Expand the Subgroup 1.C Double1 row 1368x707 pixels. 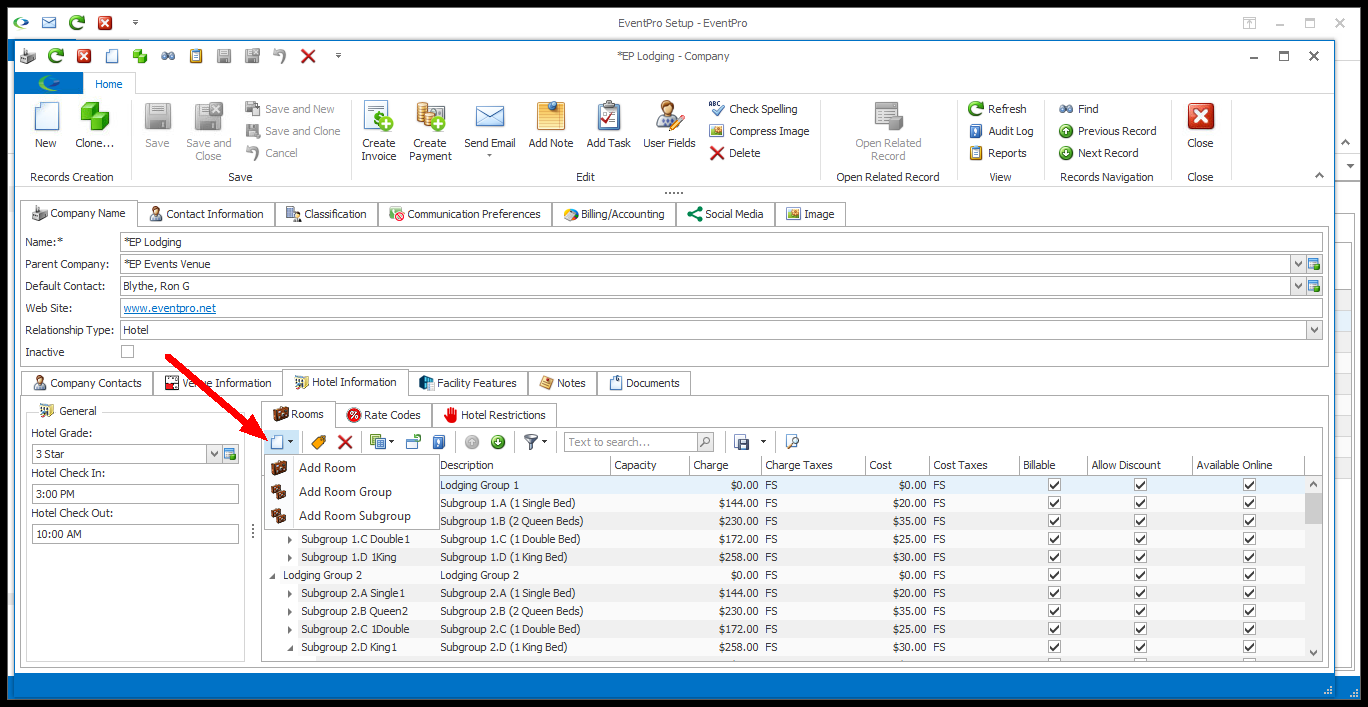[290, 539]
